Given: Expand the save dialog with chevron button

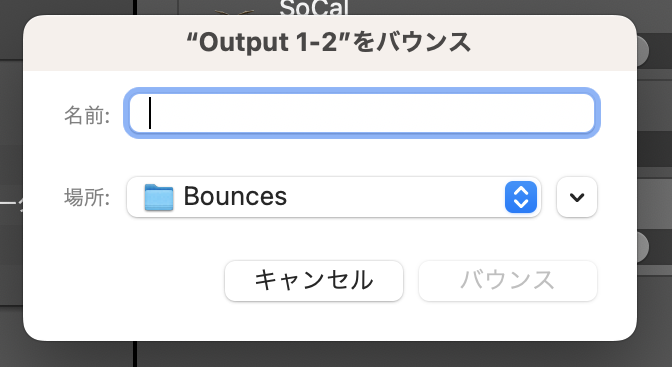Looking at the screenshot, I should pyautogui.click(x=577, y=197).
